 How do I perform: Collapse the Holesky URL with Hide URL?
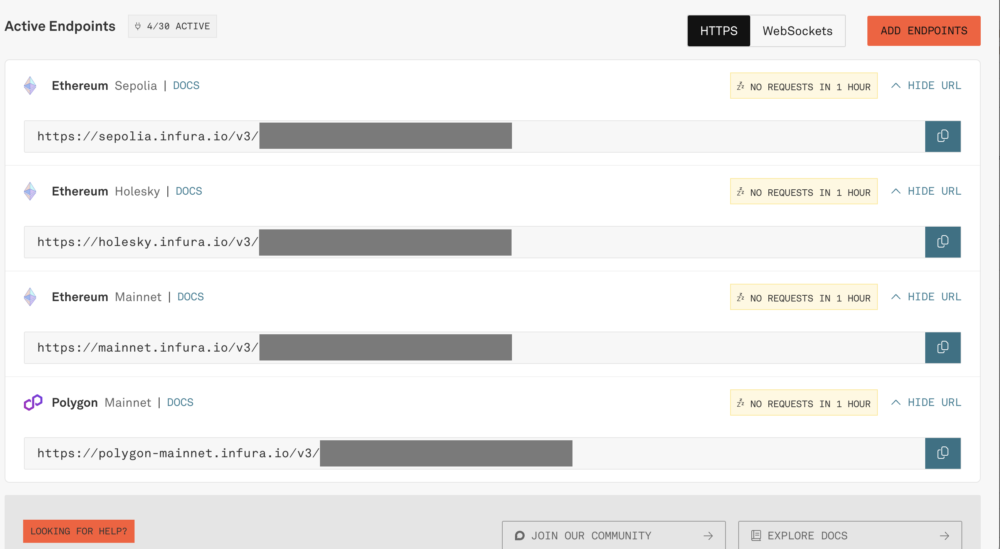(x=926, y=191)
